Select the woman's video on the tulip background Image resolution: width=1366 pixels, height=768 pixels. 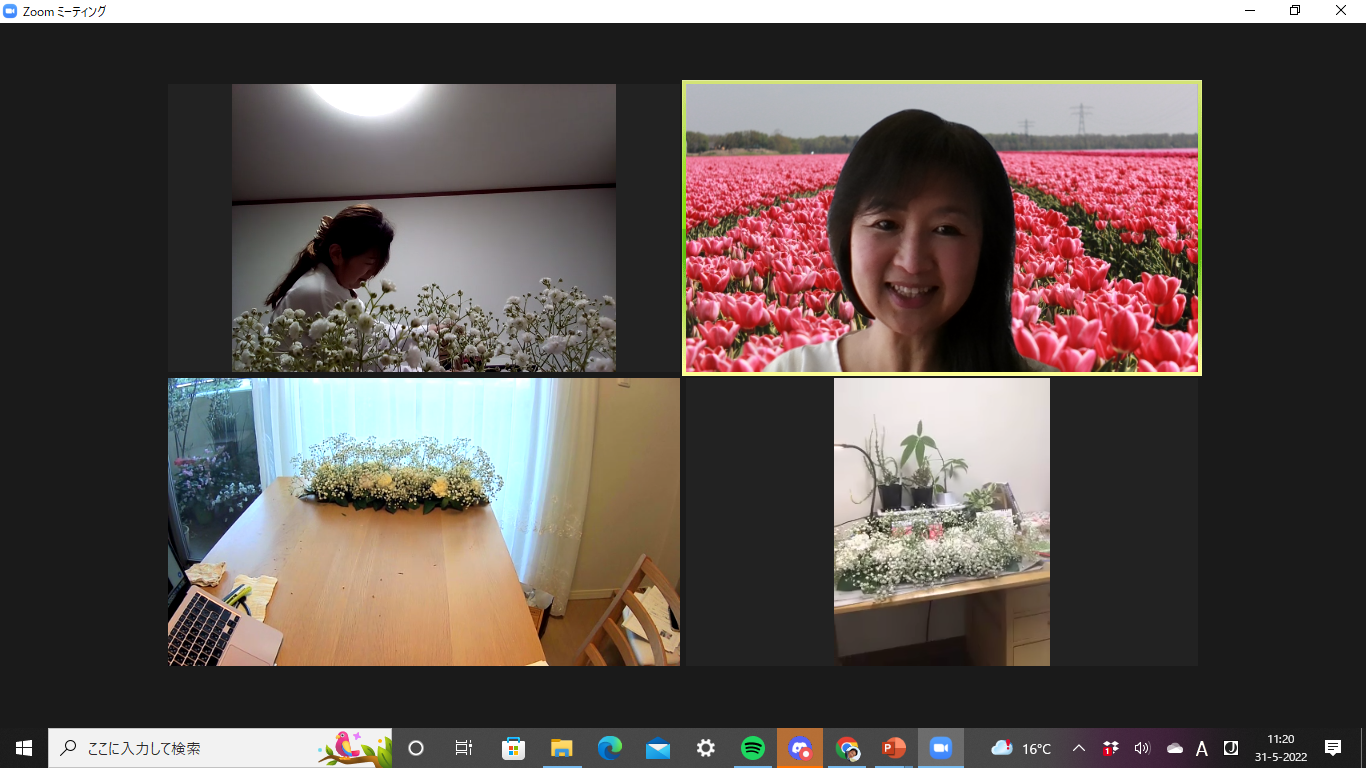[941, 228]
